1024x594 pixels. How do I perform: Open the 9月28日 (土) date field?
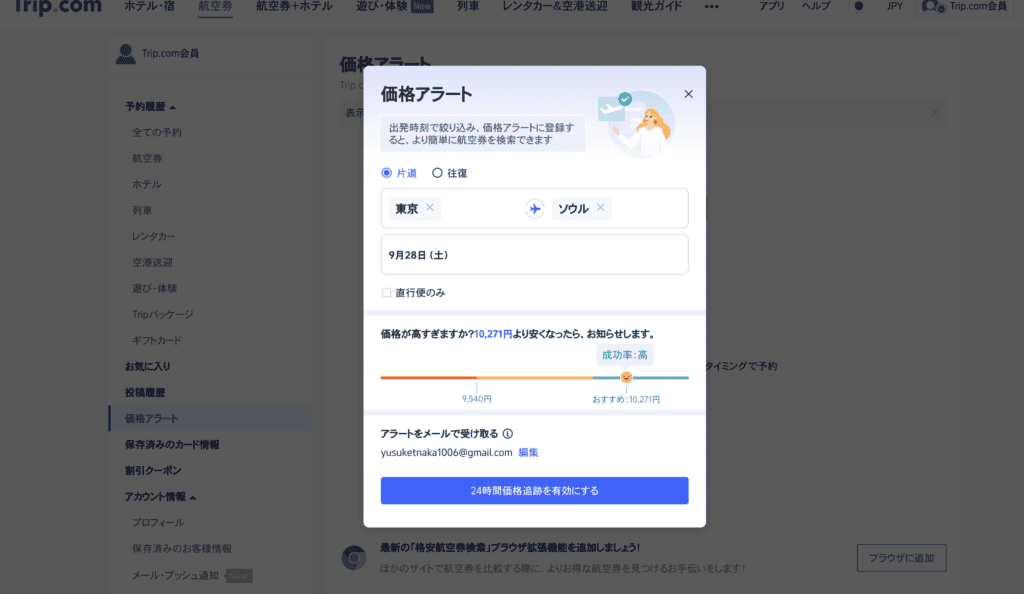point(534,255)
